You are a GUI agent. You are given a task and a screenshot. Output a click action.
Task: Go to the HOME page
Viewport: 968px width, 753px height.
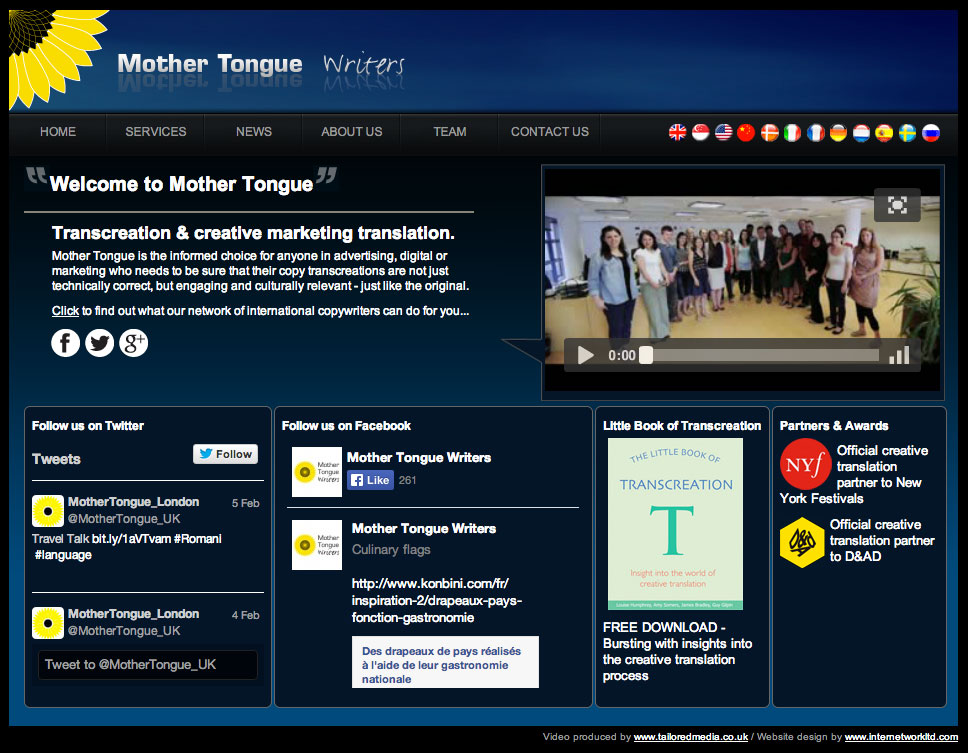coord(58,131)
